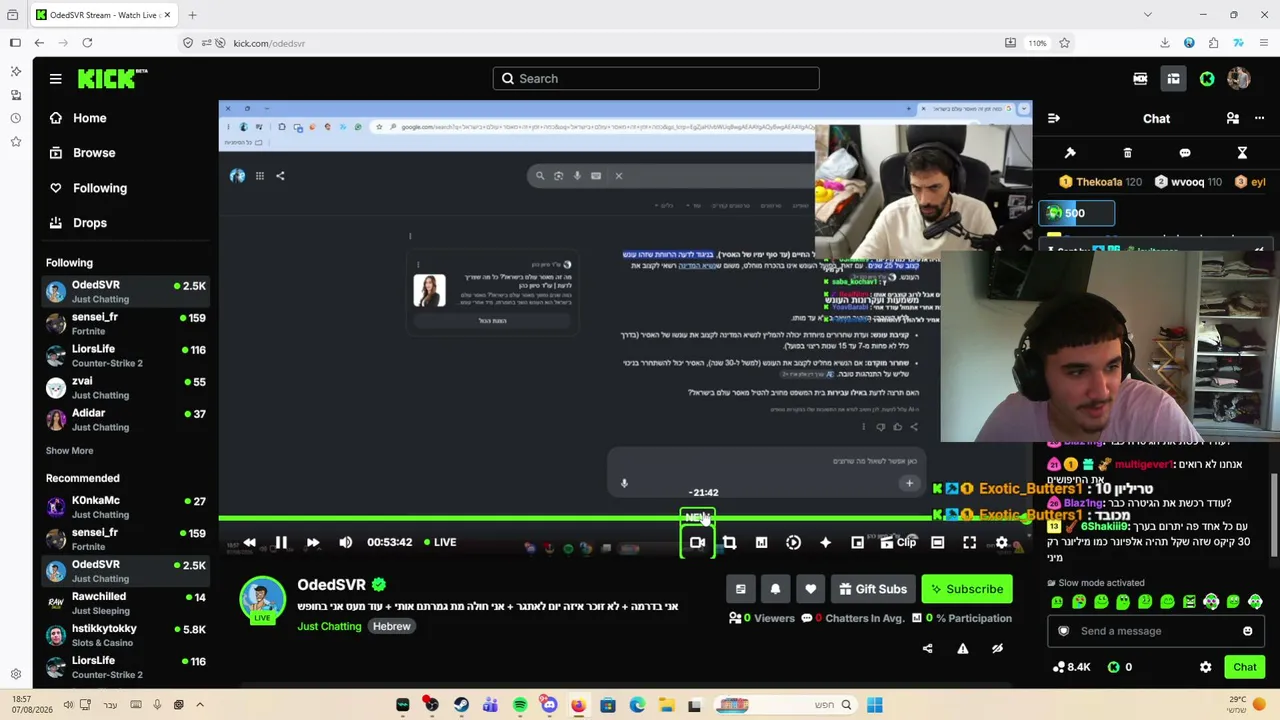The width and height of the screenshot is (1280, 720).
Task: Open K0nkaMc recommended channel
Action: (125, 507)
